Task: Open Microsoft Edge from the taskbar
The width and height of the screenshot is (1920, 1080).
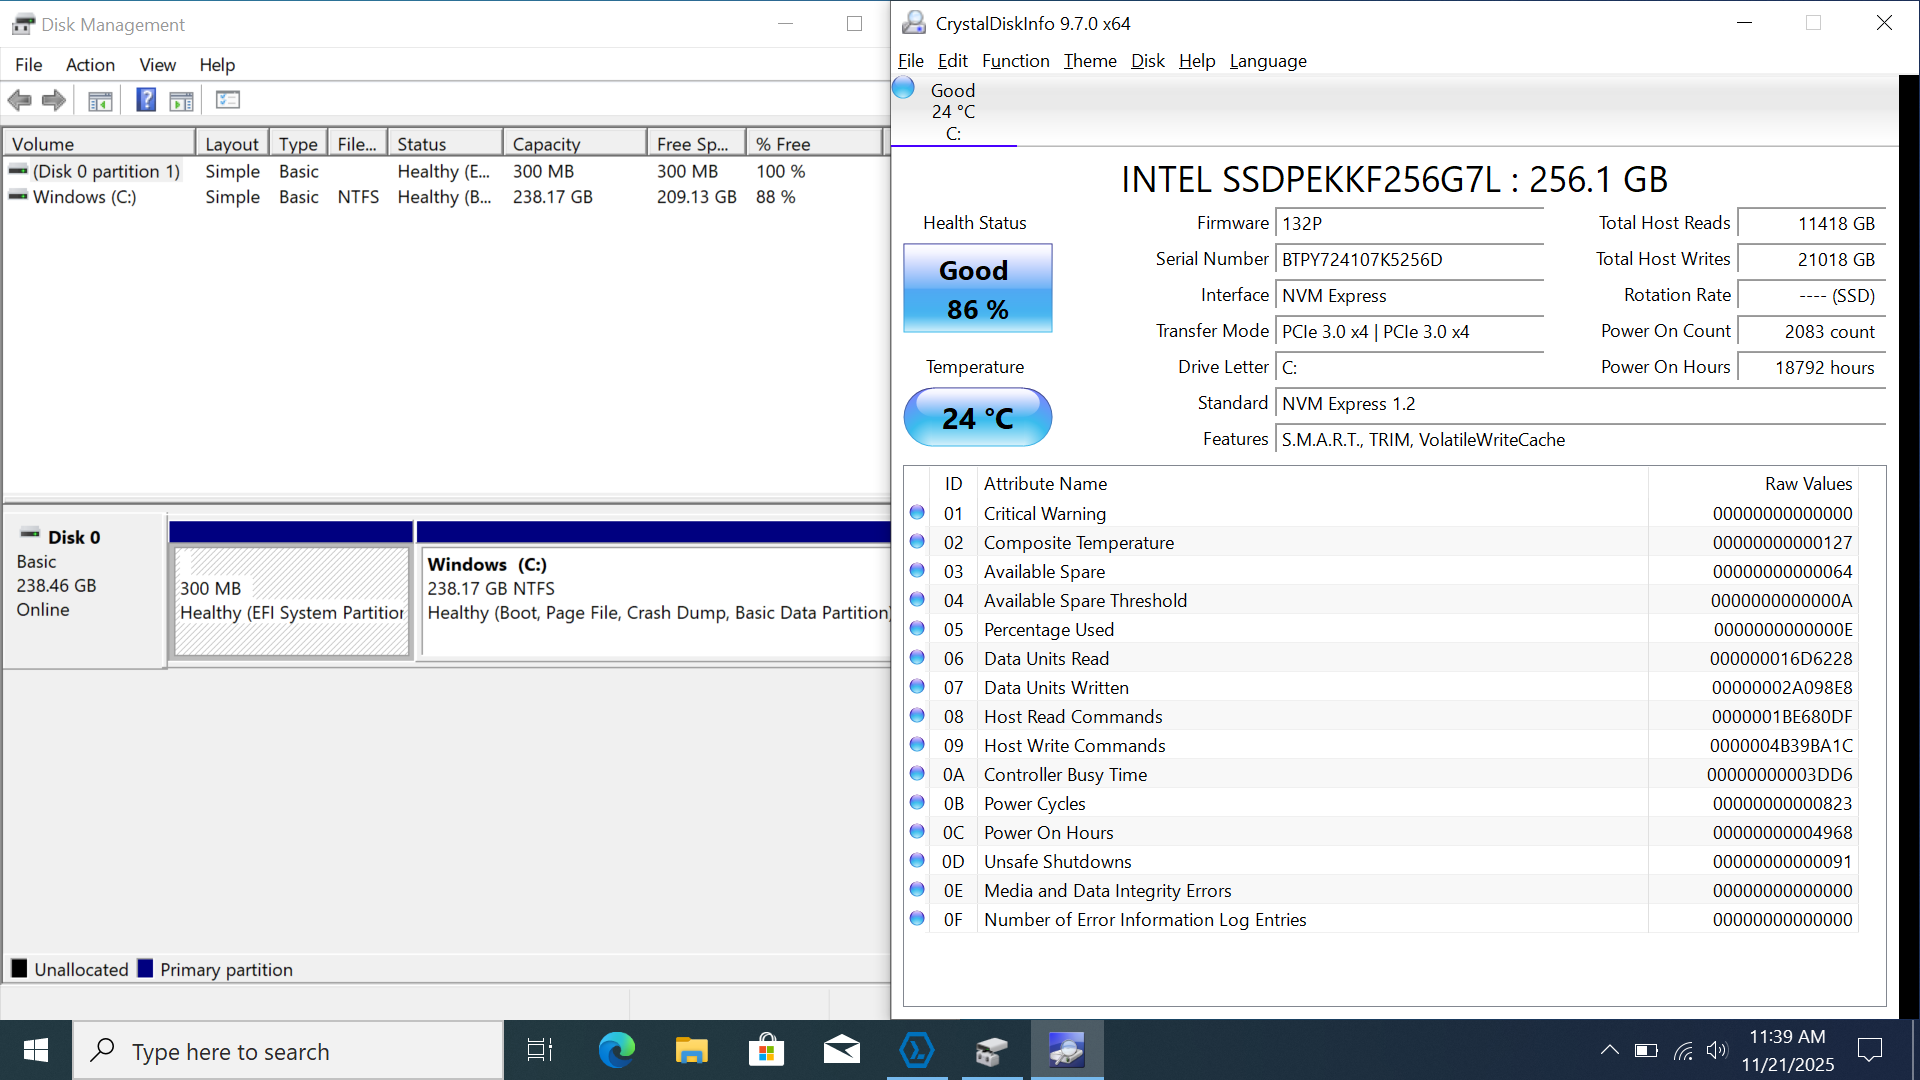Action: pos(616,1050)
